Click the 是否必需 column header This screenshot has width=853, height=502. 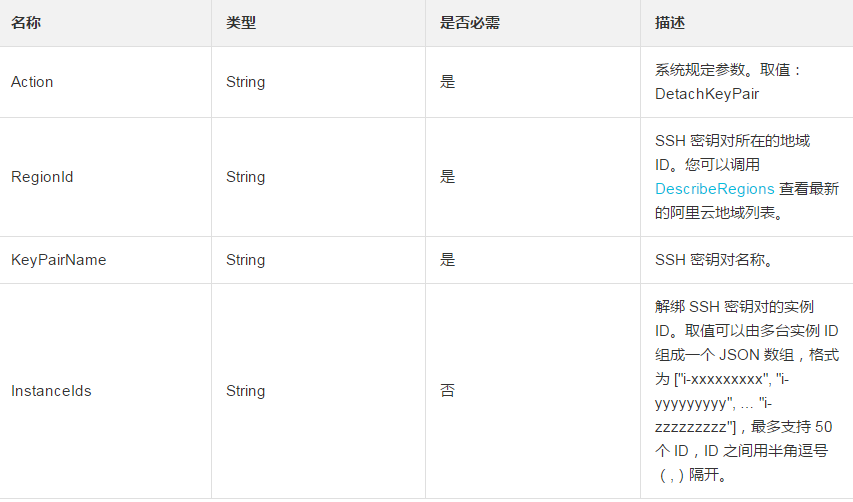coord(469,22)
